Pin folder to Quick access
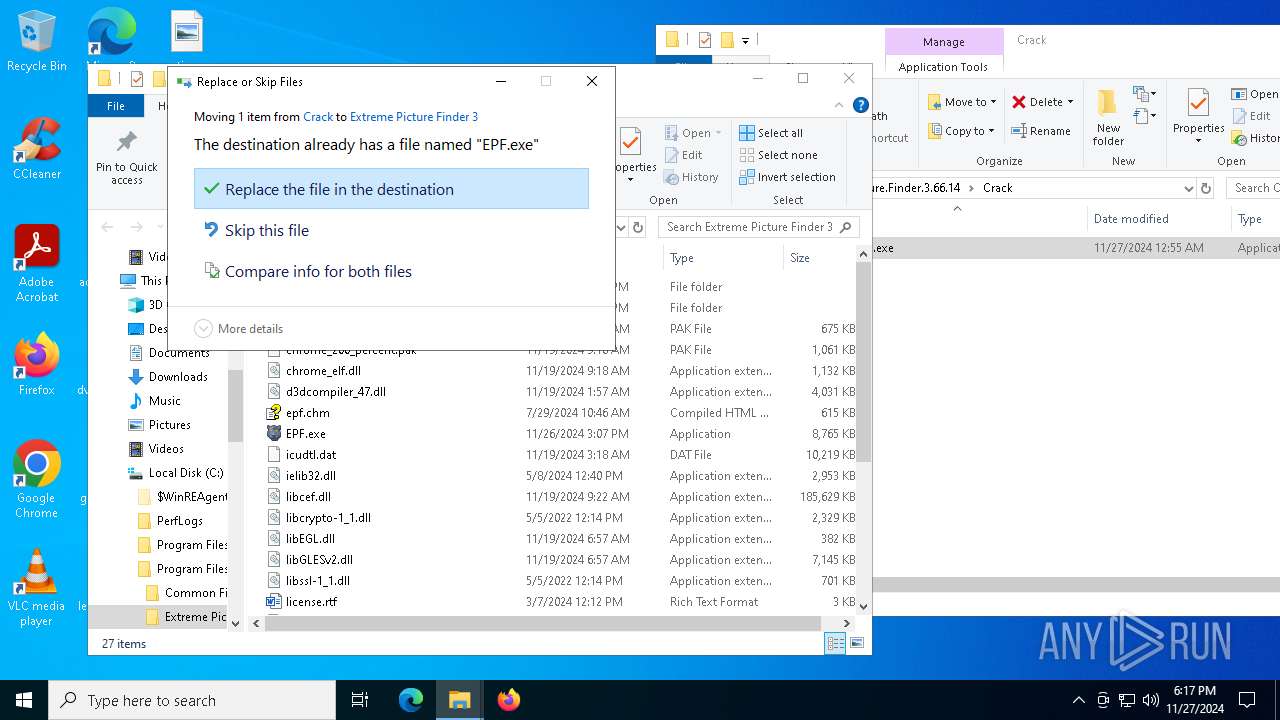1280x720 pixels. 127,158
